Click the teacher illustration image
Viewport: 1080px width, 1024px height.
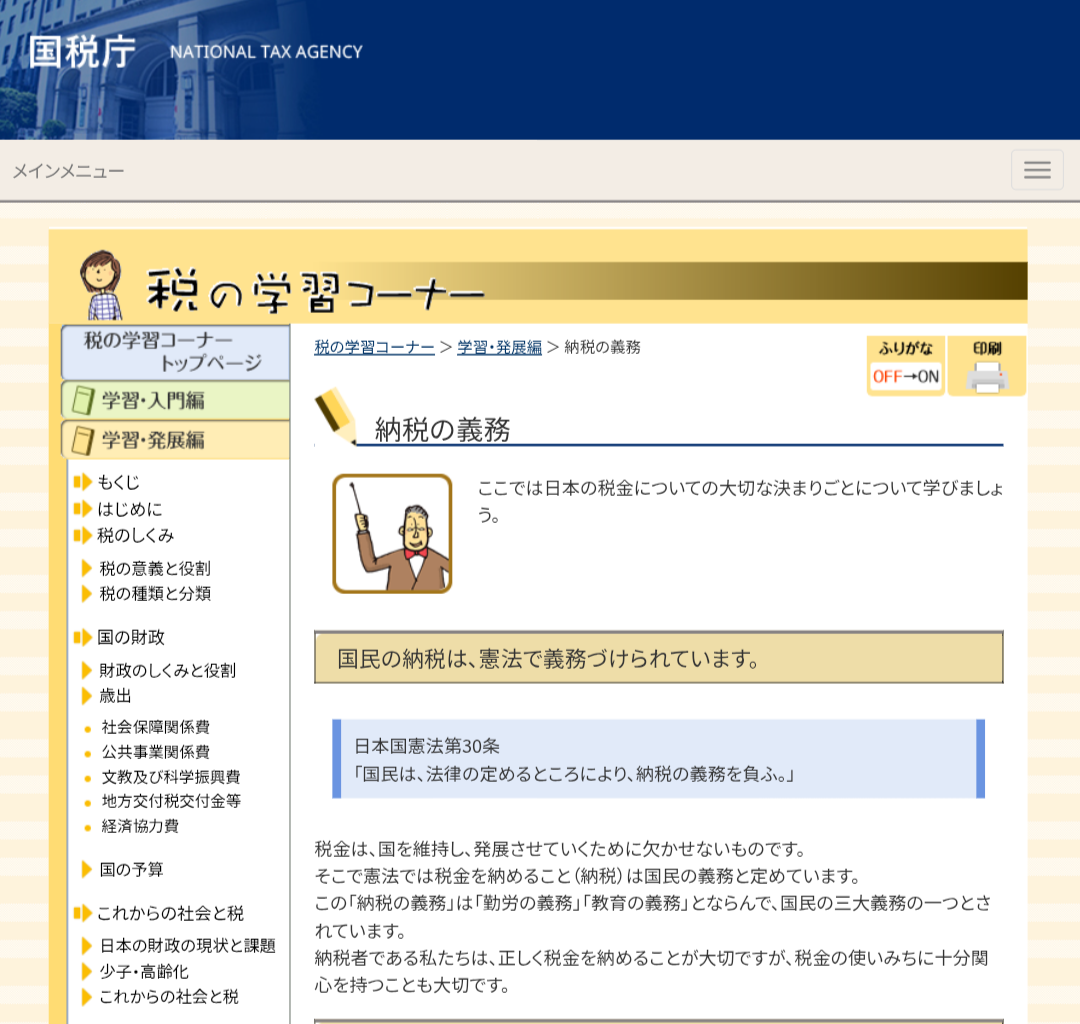[x=392, y=534]
